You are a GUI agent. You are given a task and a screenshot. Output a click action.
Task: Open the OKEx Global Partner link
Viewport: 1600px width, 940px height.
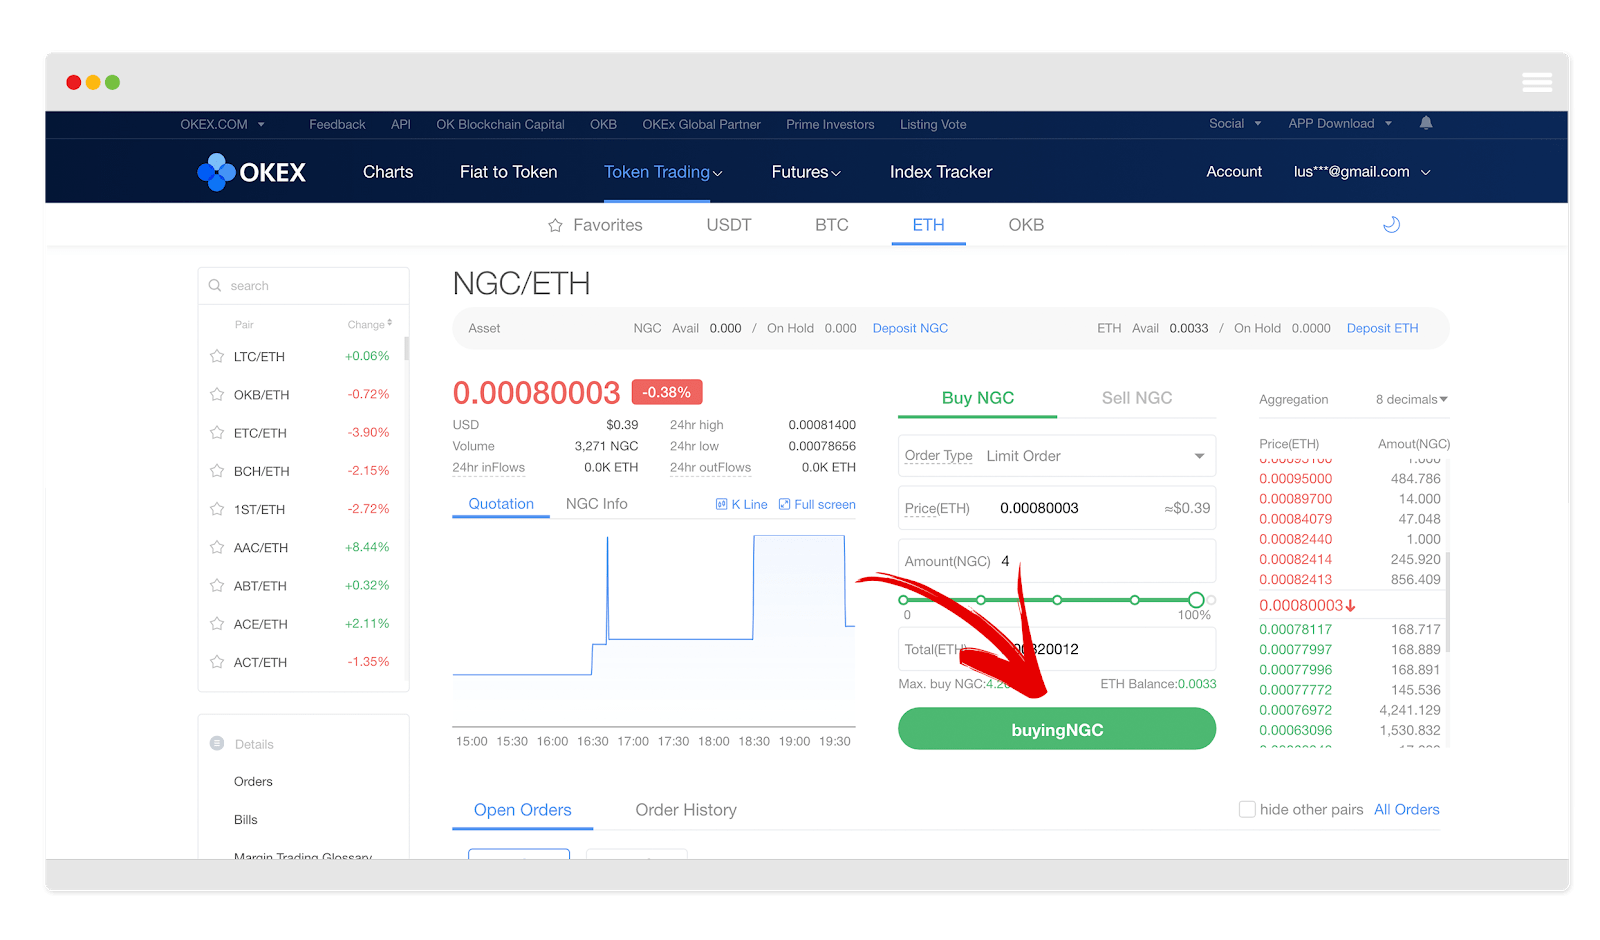click(x=701, y=125)
